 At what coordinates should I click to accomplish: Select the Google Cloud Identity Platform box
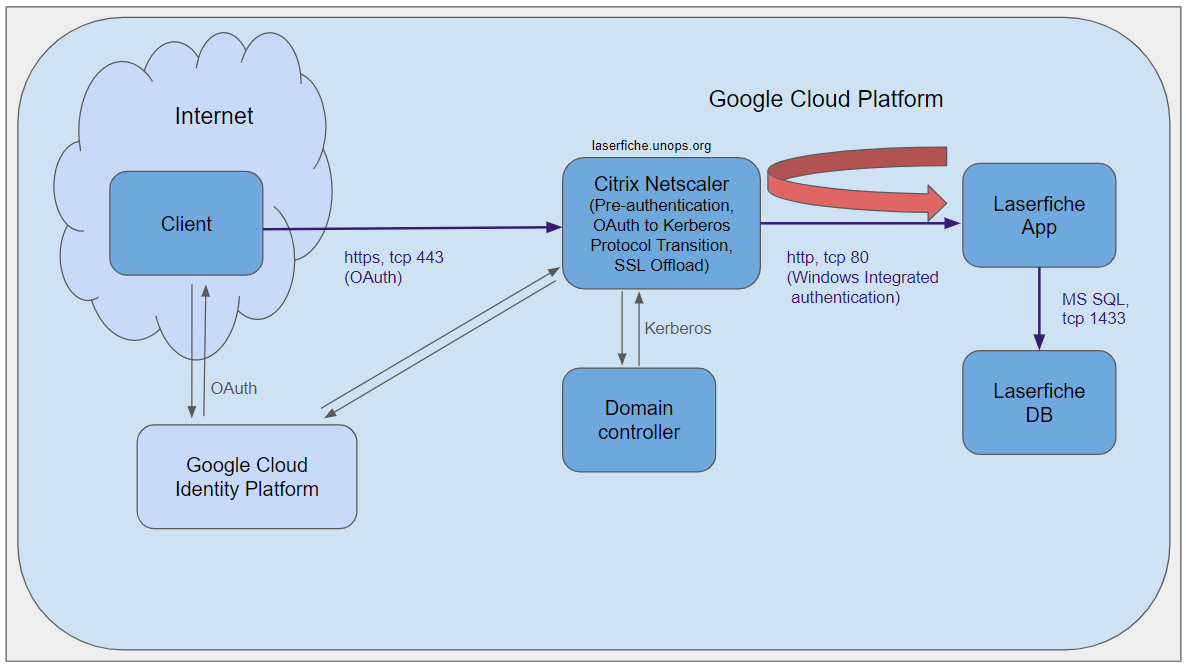(247, 477)
